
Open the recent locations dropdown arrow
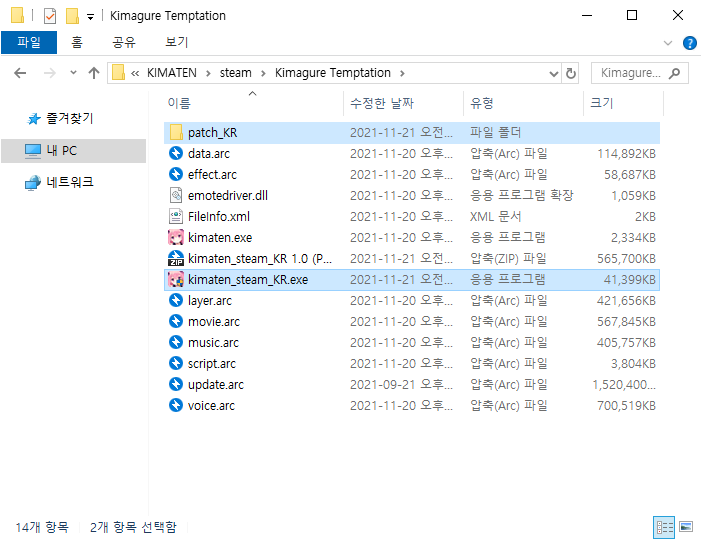click(x=73, y=73)
